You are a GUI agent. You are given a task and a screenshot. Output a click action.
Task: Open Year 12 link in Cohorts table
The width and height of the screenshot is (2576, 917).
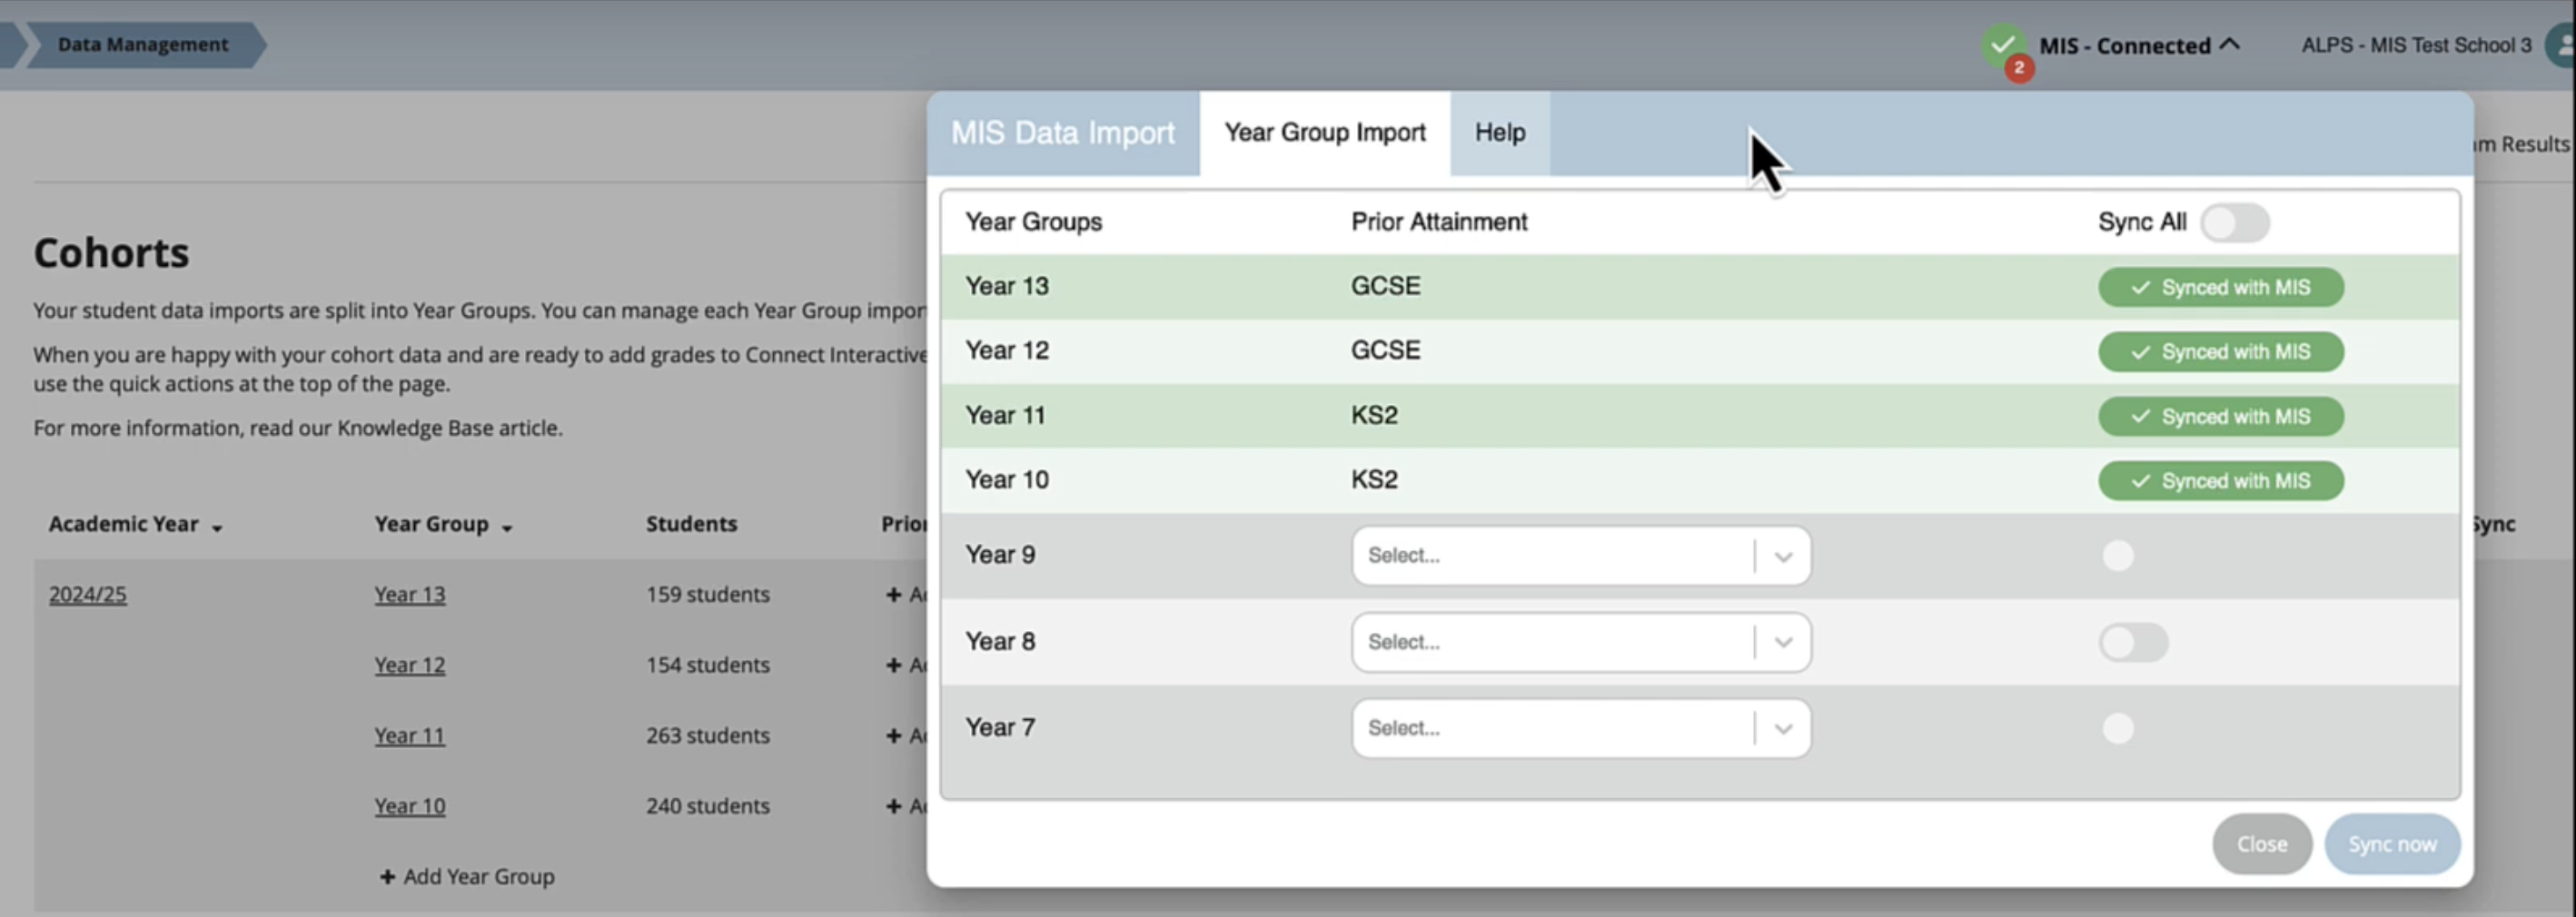[x=410, y=665]
